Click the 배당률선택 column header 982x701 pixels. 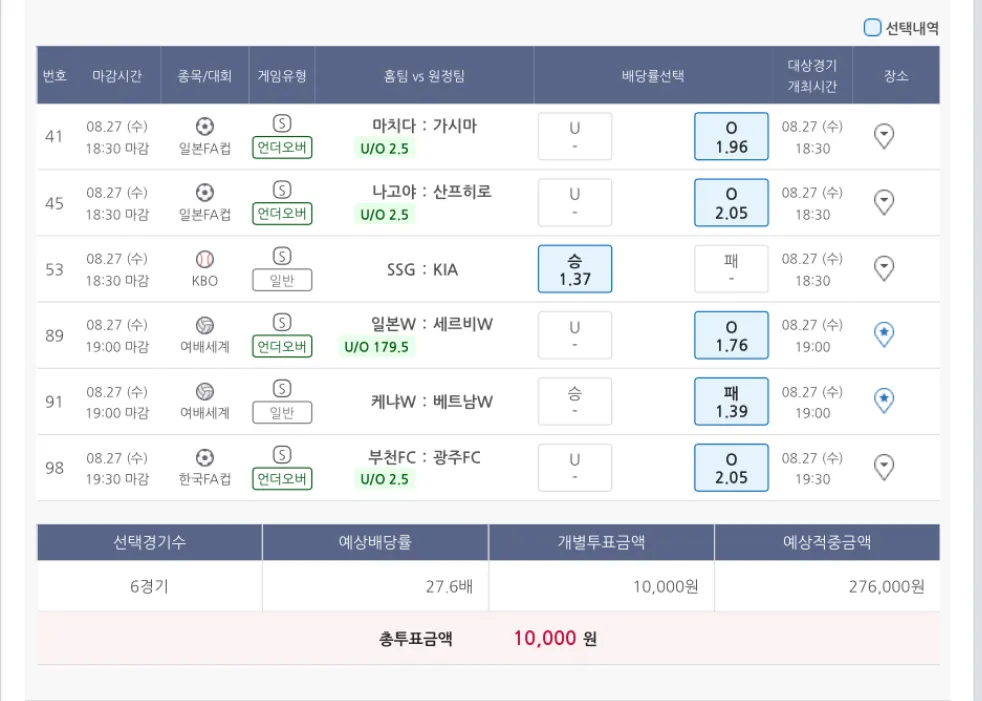[653, 75]
